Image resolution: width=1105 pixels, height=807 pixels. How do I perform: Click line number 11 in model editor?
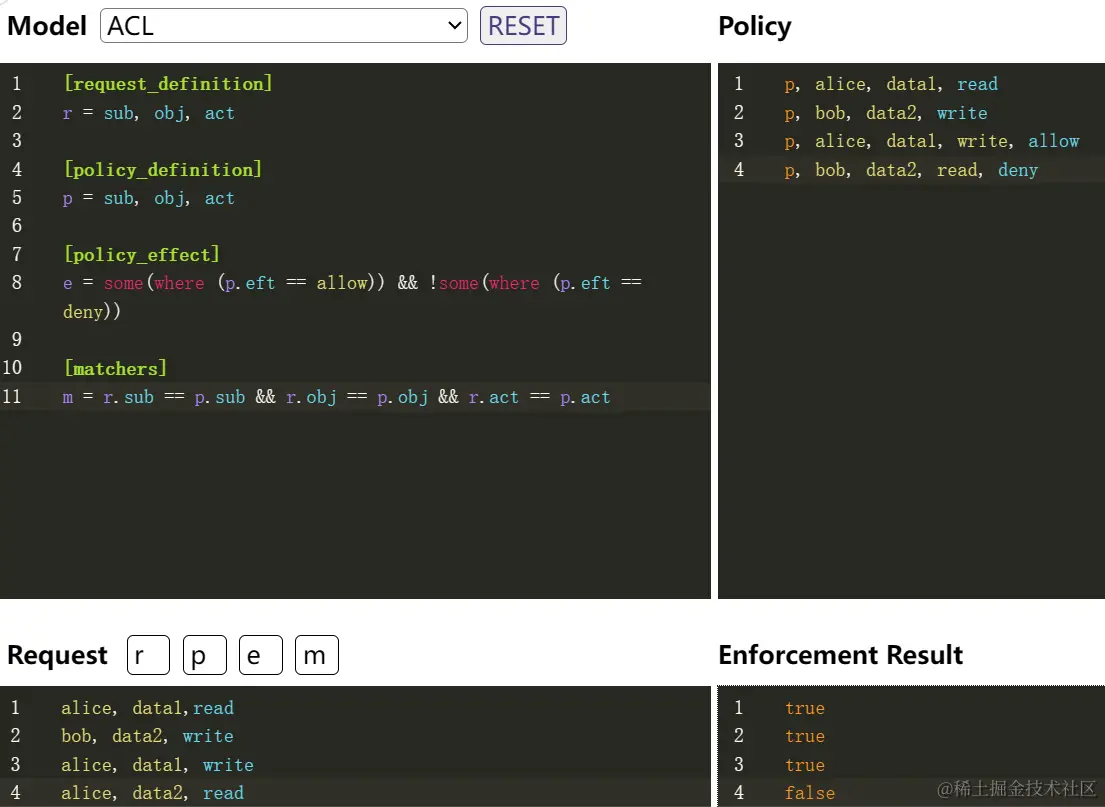[12, 397]
